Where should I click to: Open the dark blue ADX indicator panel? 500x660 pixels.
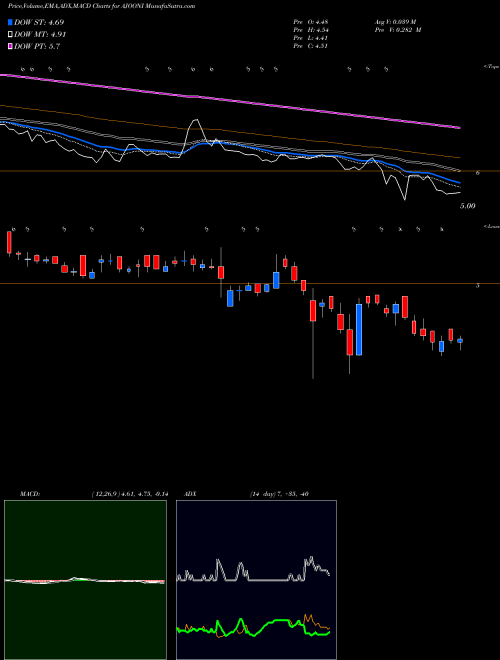point(256,580)
